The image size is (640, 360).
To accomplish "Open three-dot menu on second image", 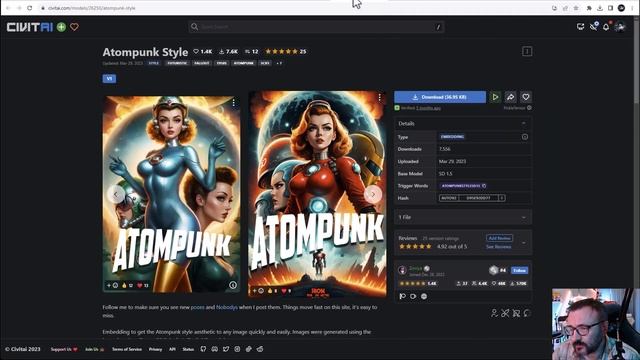I will (x=380, y=97).
